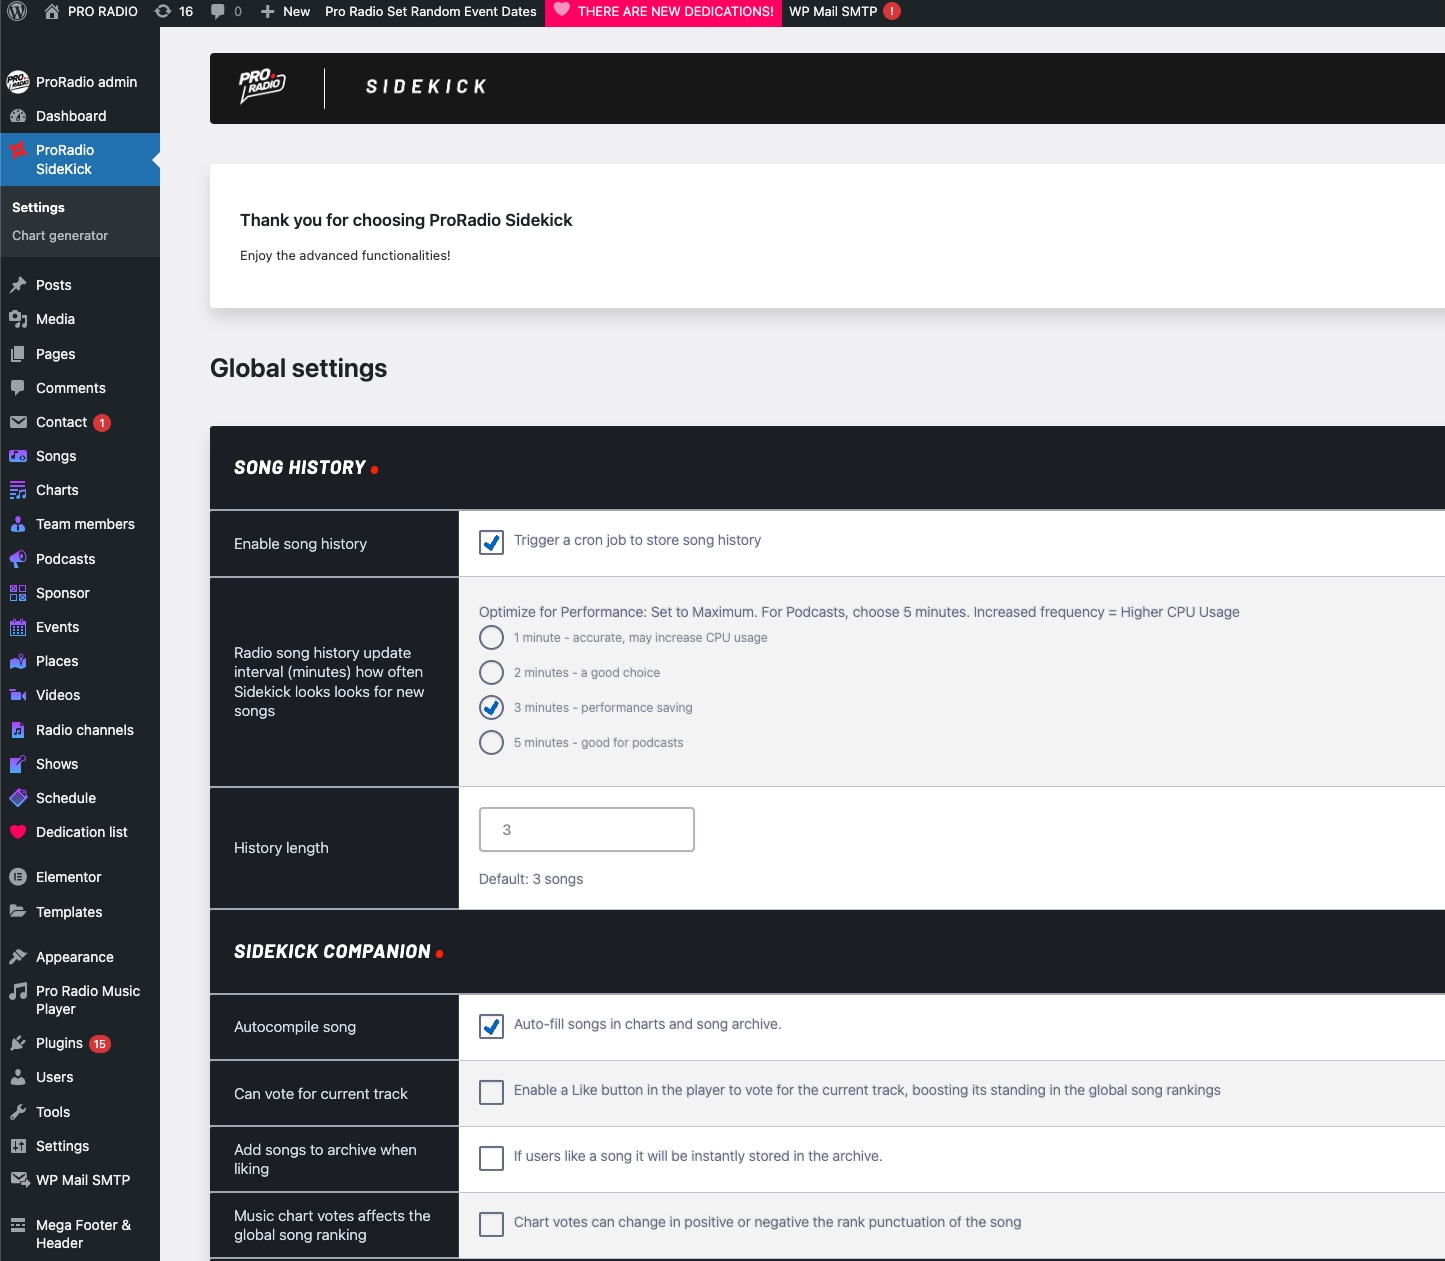Click the Places map icon
Image resolution: width=1445 pixels, height=1261 pixels.
[18, 661]
